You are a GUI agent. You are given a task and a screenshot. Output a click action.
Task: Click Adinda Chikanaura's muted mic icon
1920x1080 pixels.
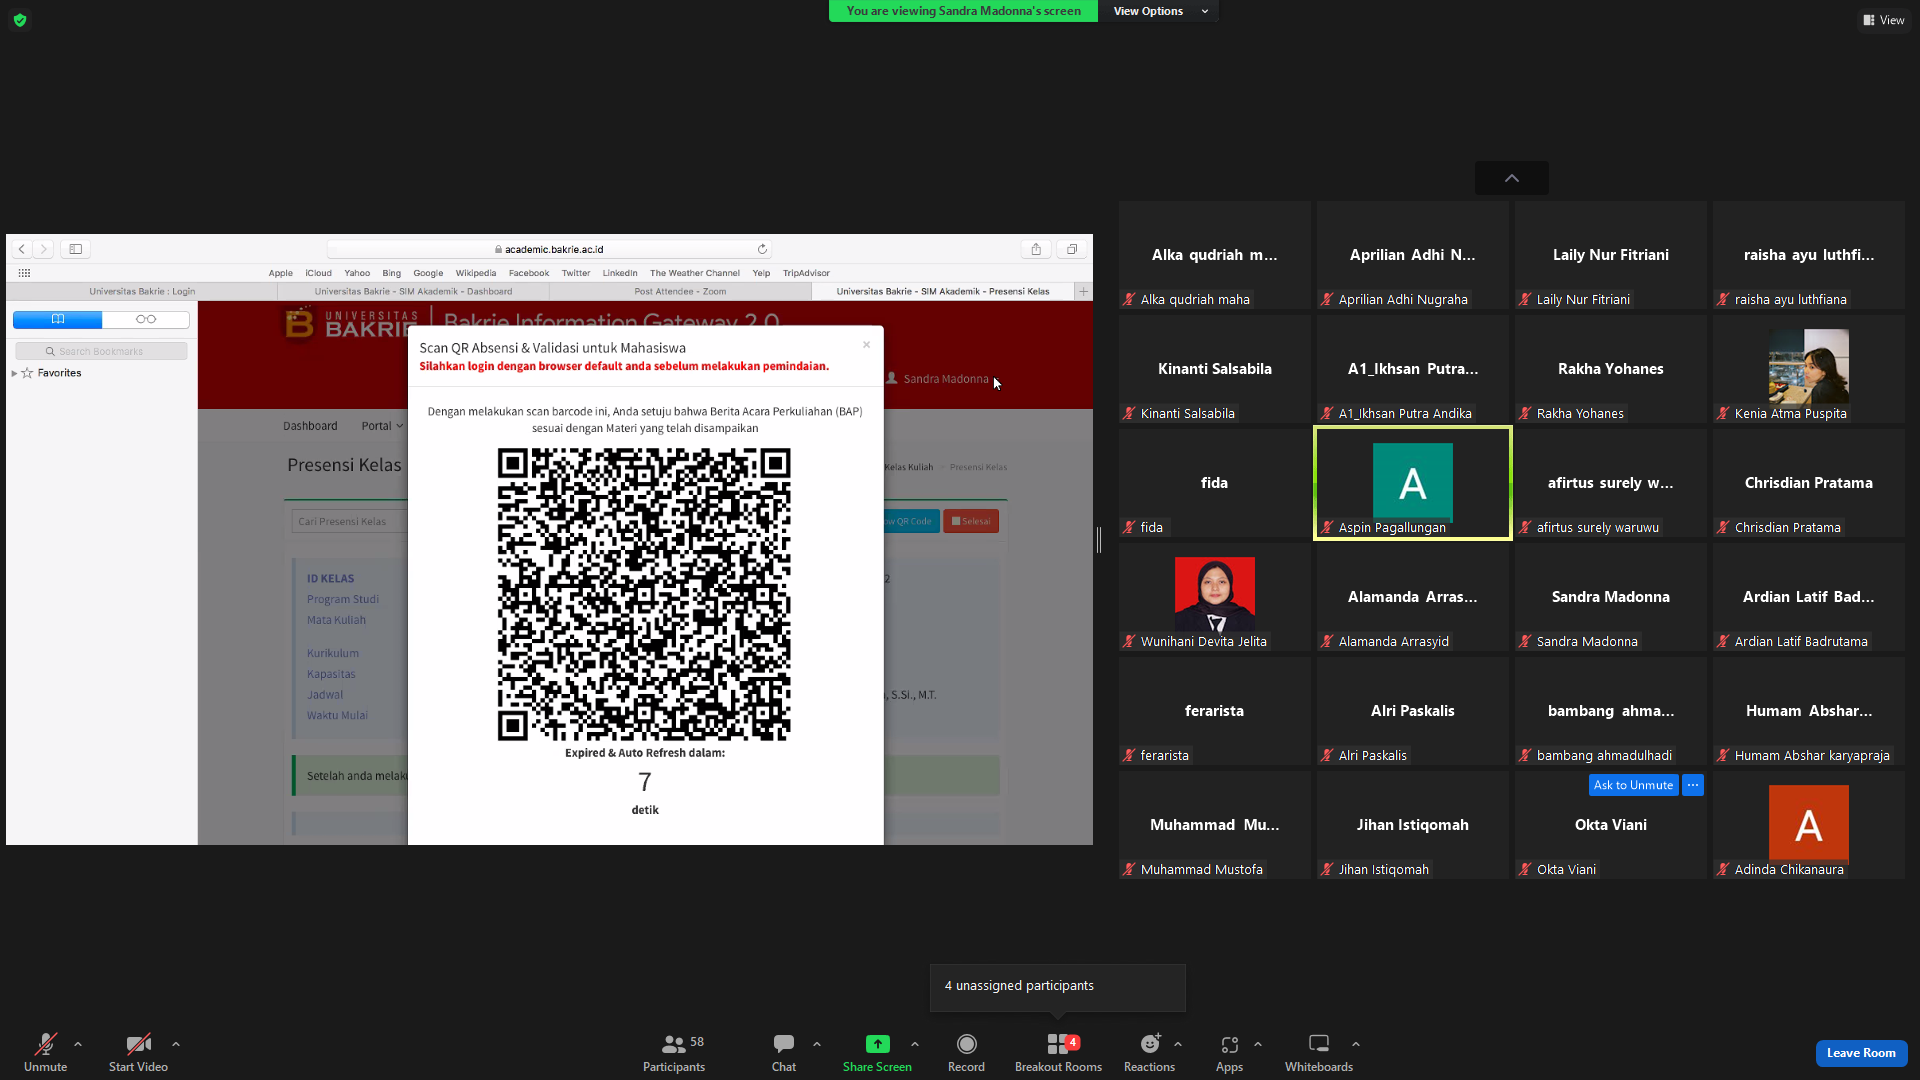pyautogui.click(x=1723, y=869)
